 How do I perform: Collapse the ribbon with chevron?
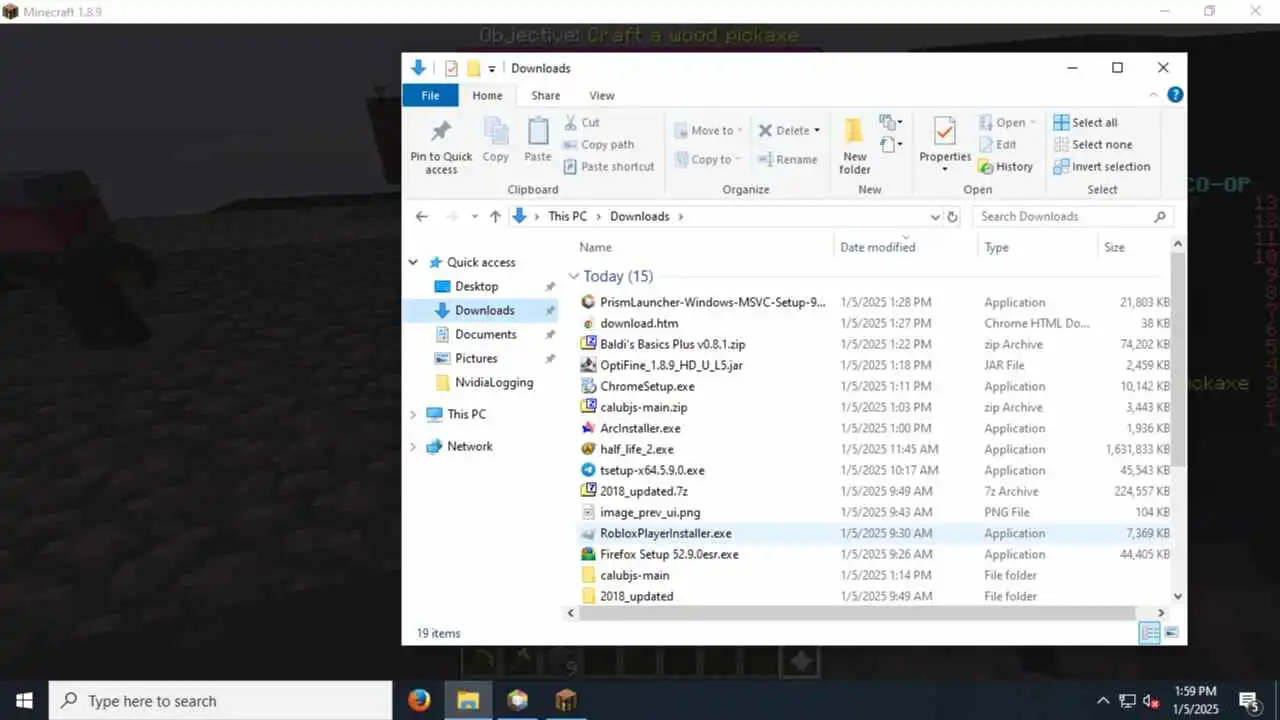coord(1154,95)
